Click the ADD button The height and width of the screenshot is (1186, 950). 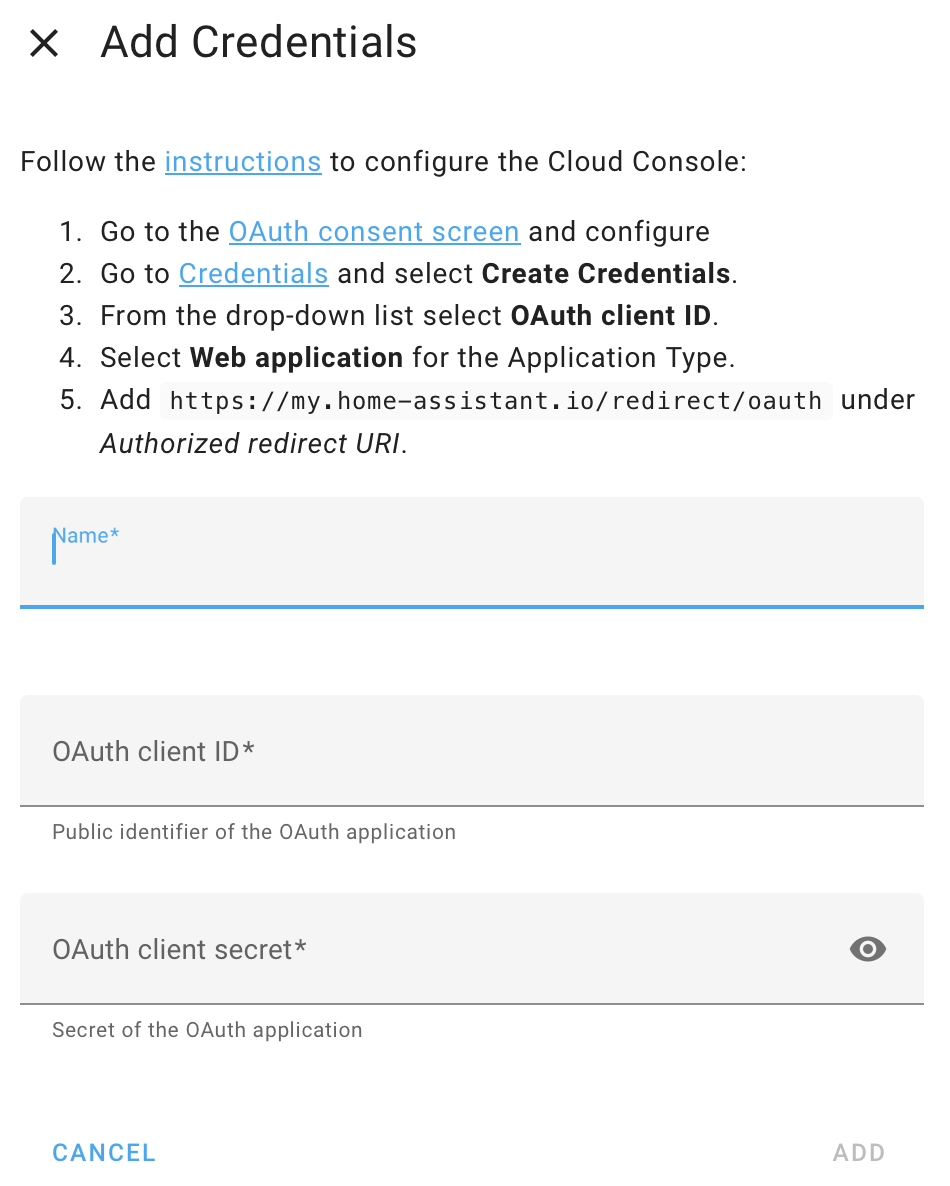click(x=858, y=1153)
